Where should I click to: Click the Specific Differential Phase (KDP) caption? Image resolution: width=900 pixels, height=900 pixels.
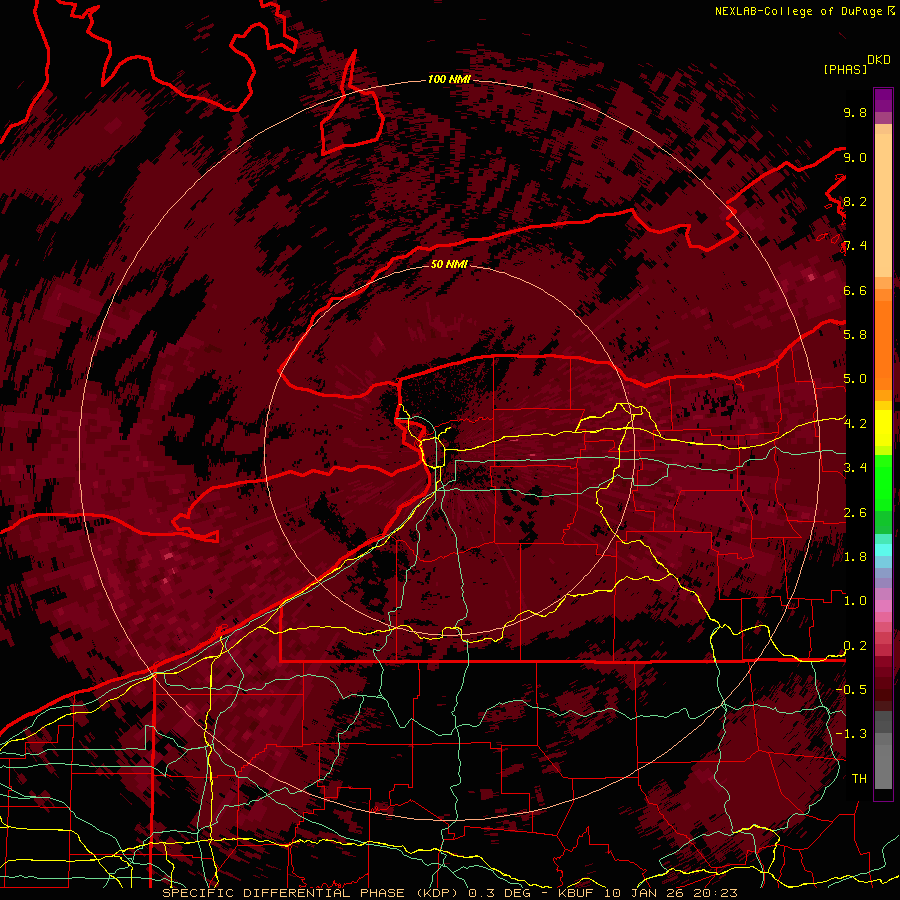click(312, 893)
